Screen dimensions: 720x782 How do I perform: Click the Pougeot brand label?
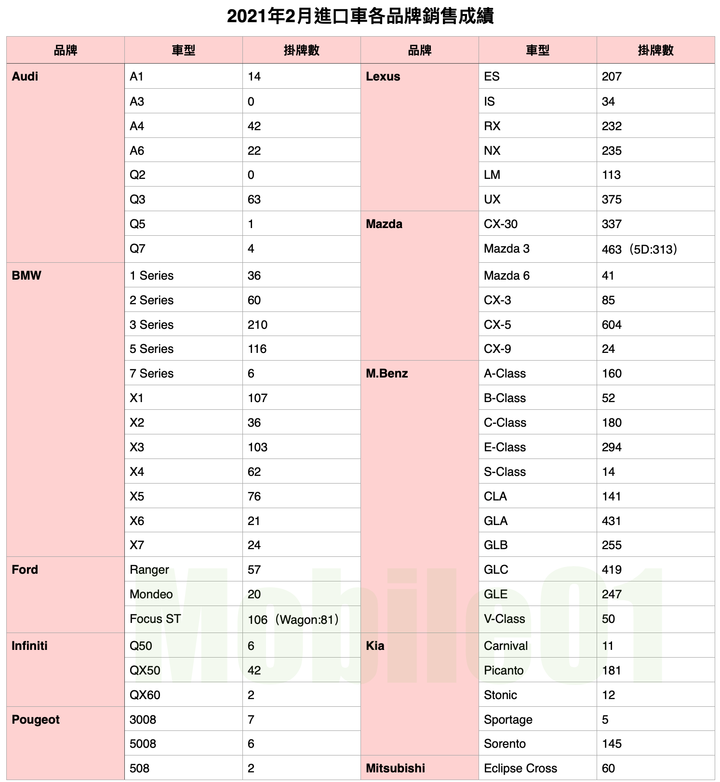tap(35, 720)
